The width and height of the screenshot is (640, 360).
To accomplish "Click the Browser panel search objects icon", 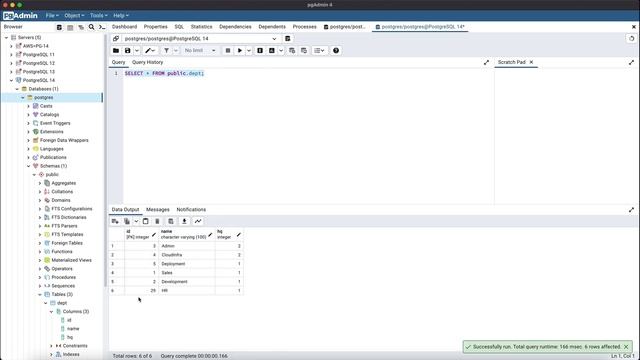I will (91, 27).
